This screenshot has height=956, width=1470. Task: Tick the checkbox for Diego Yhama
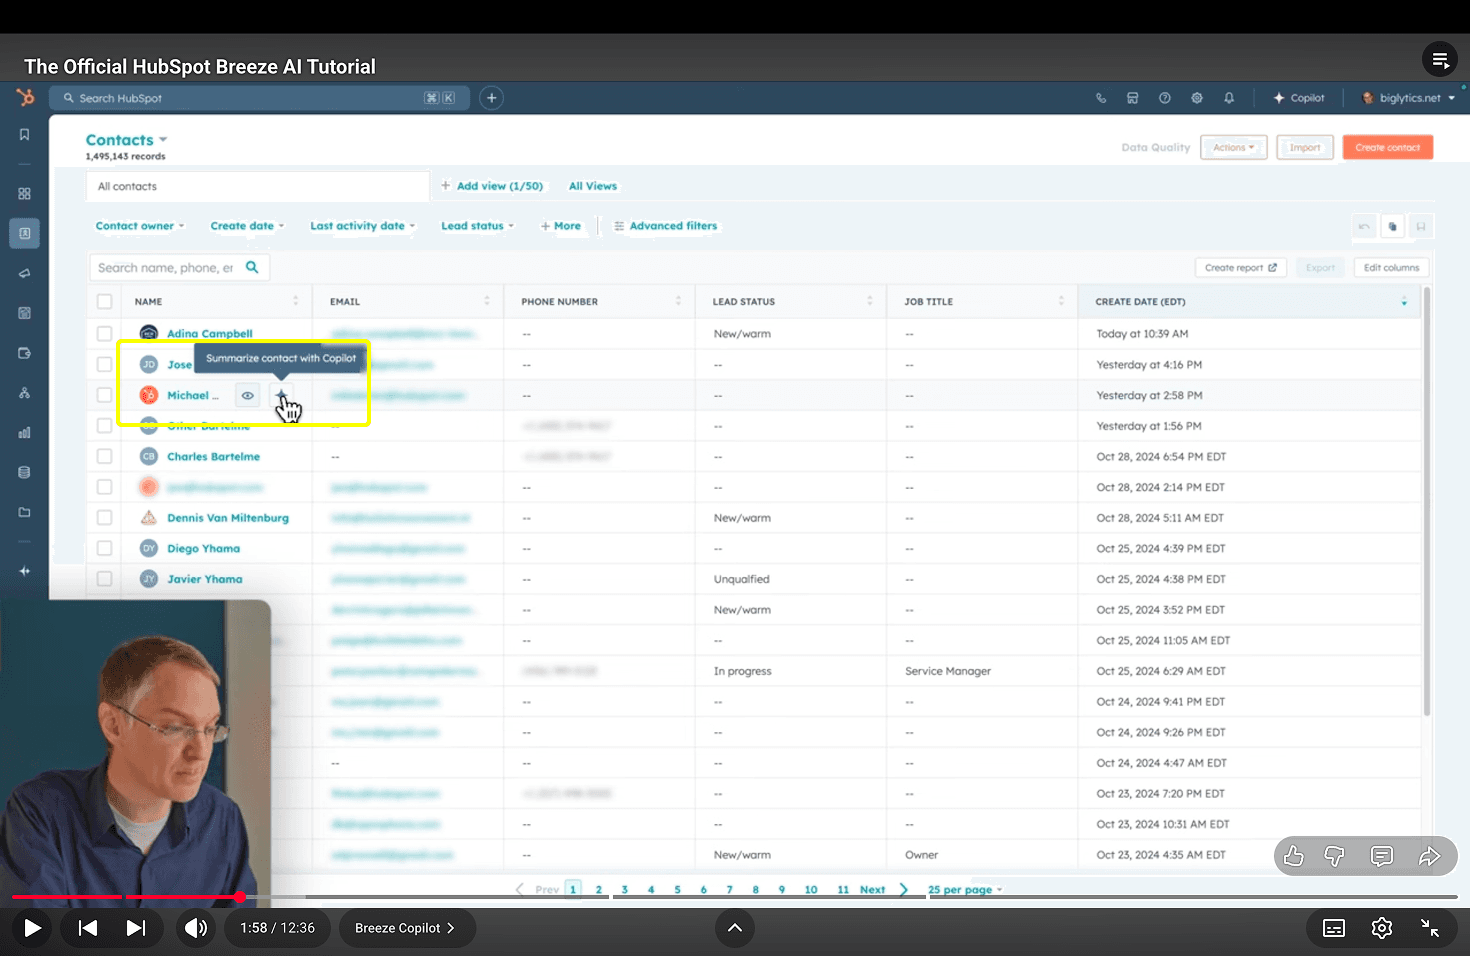click(104, 548)
